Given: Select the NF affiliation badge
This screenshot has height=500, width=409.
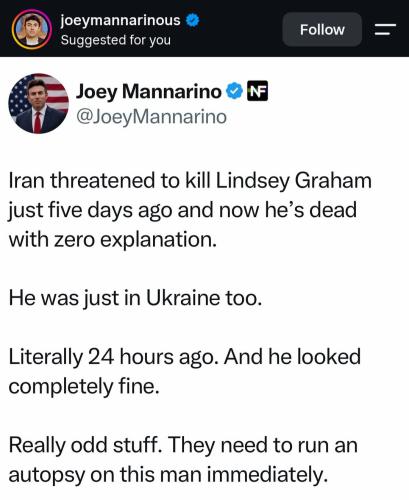Looking at the screenshot, I should [257, 91].
